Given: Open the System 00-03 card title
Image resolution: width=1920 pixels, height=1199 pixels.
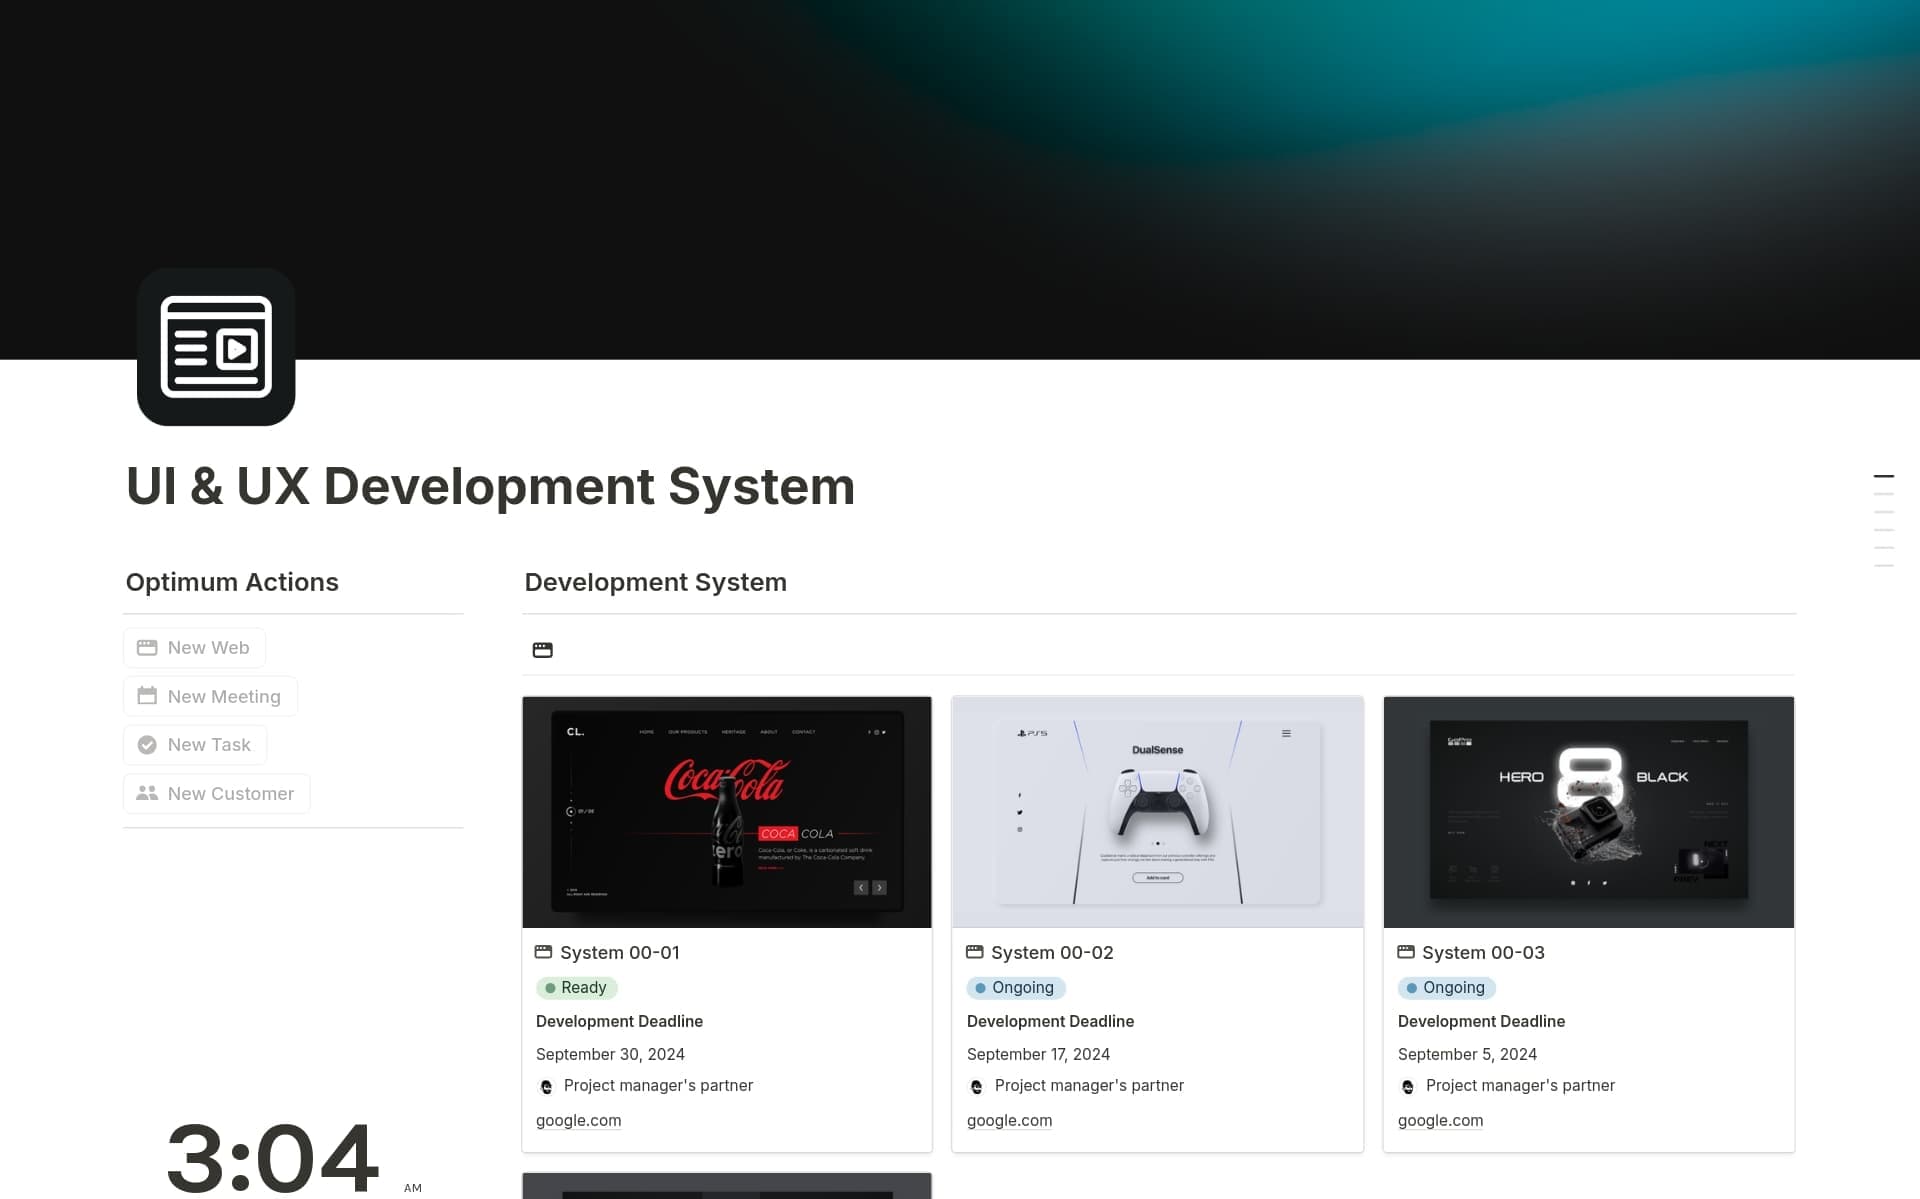Looking at the screenshot, I should (x=1483, y=953).
